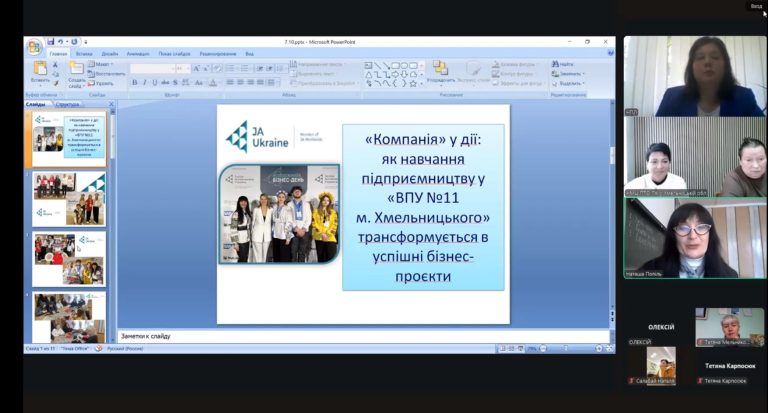This screenshot has height=413, width=768.
Task: Click the Create slide (Создать слайд) icon
Action: (x=76, y=69)
